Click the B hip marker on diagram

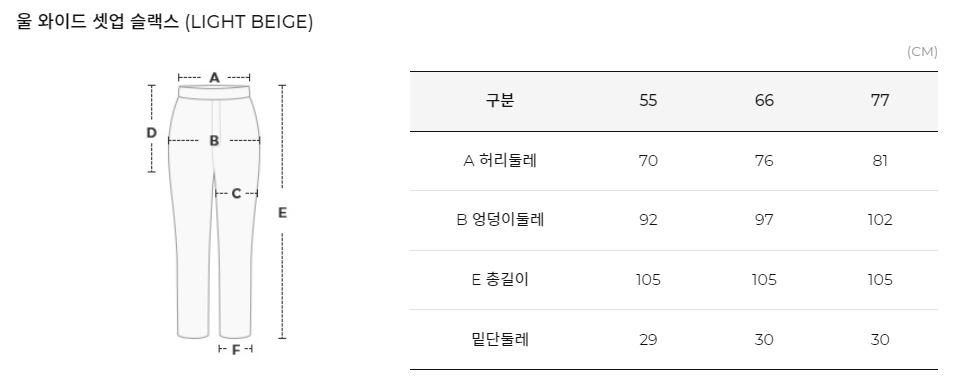click(x=214, y=141)
